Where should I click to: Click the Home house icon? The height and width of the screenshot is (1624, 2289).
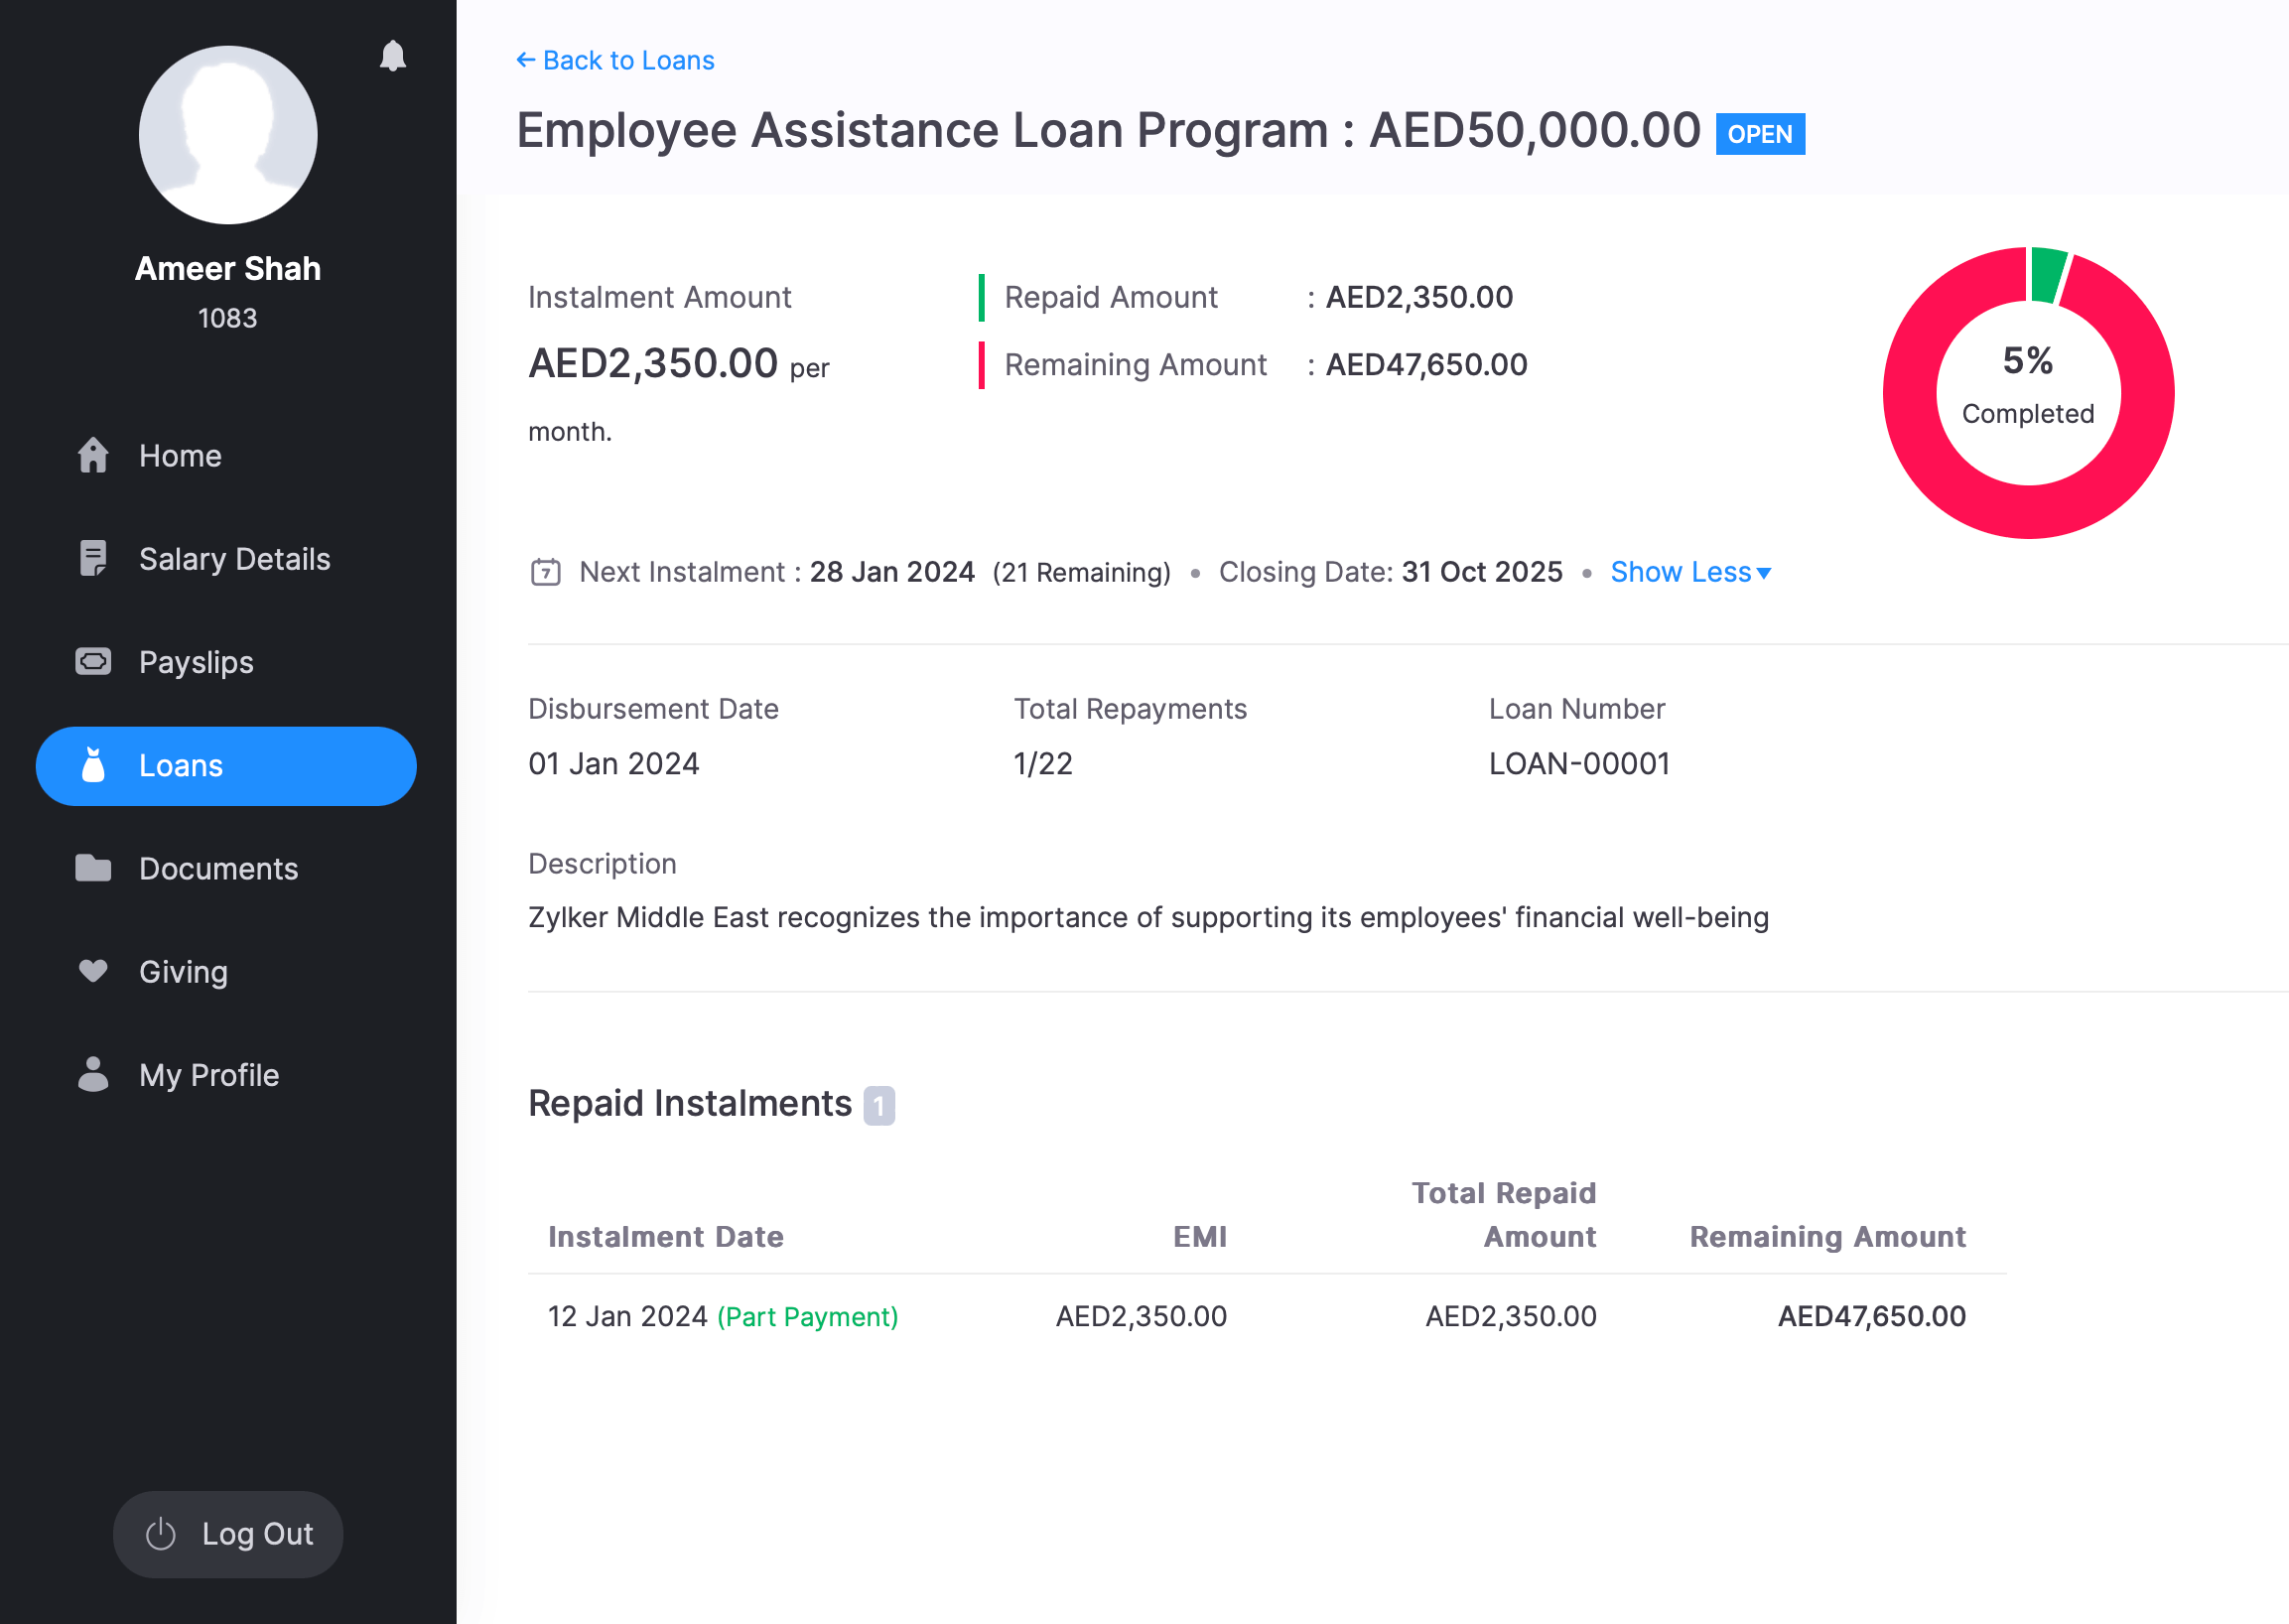(x=93, y=455)
